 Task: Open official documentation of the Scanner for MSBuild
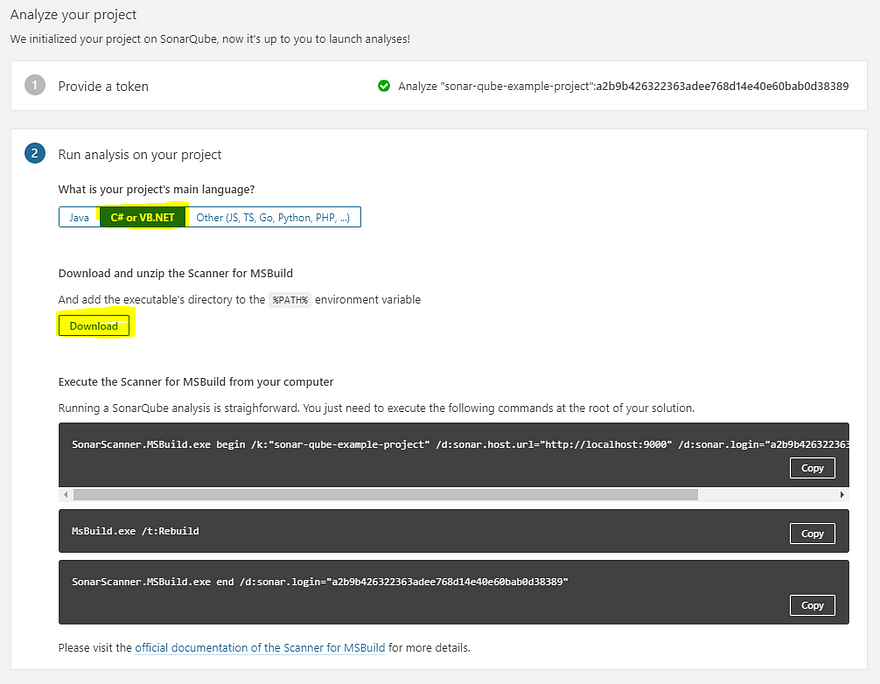click(x=260, y=648)
